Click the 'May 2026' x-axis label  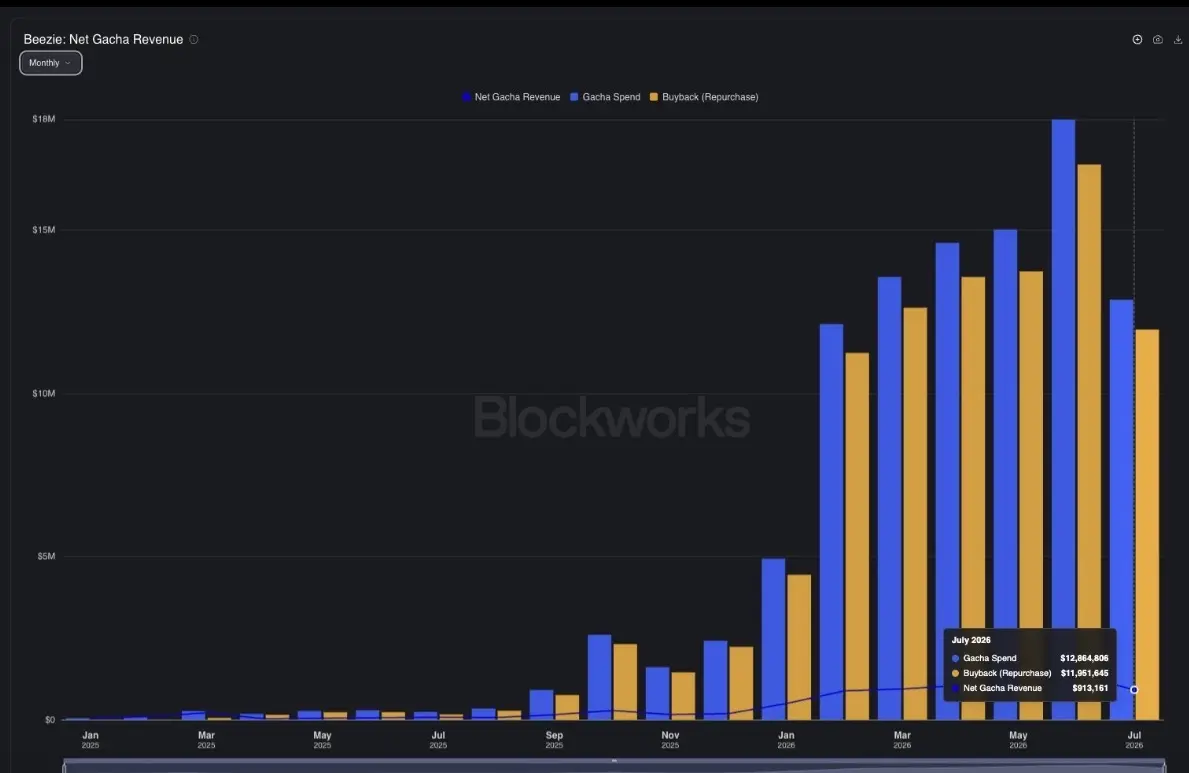point(1018,740)
